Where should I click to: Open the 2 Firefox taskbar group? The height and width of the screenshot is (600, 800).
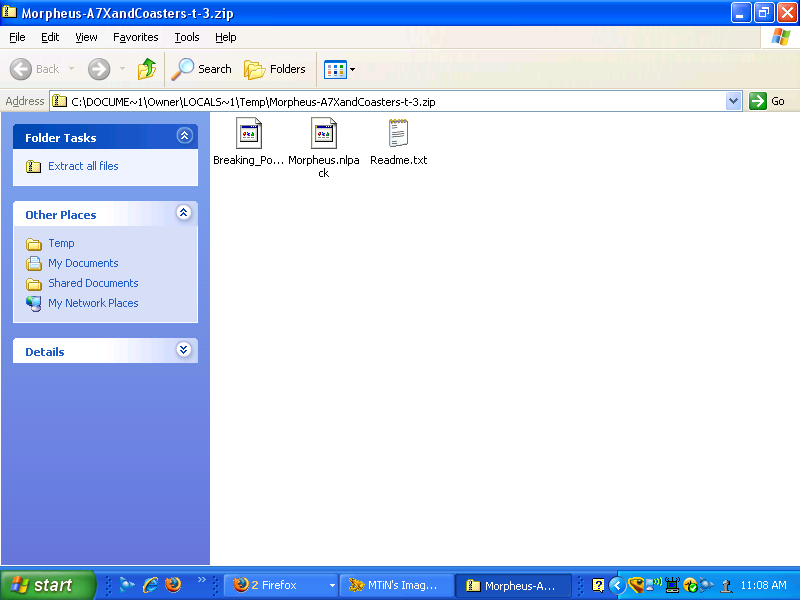coord(280,585)
